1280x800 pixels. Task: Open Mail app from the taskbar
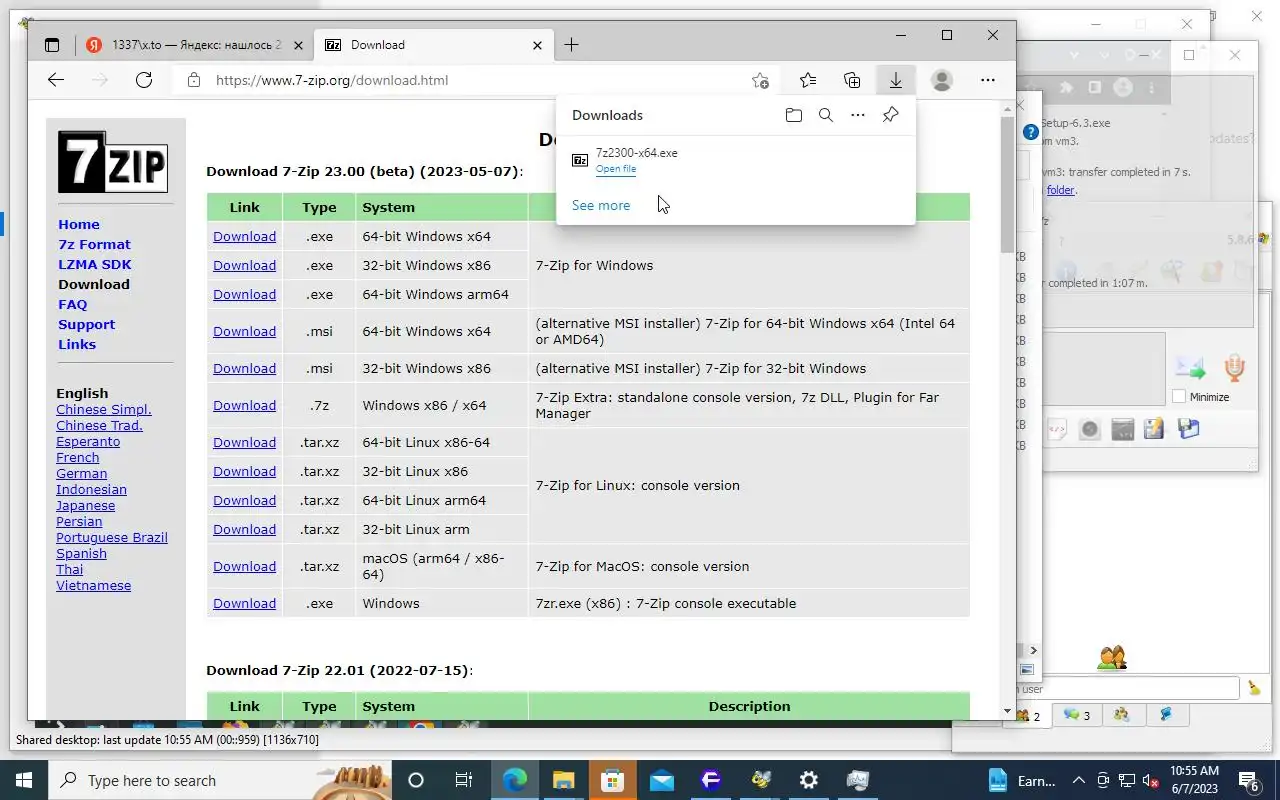click(x=662, y=780)
